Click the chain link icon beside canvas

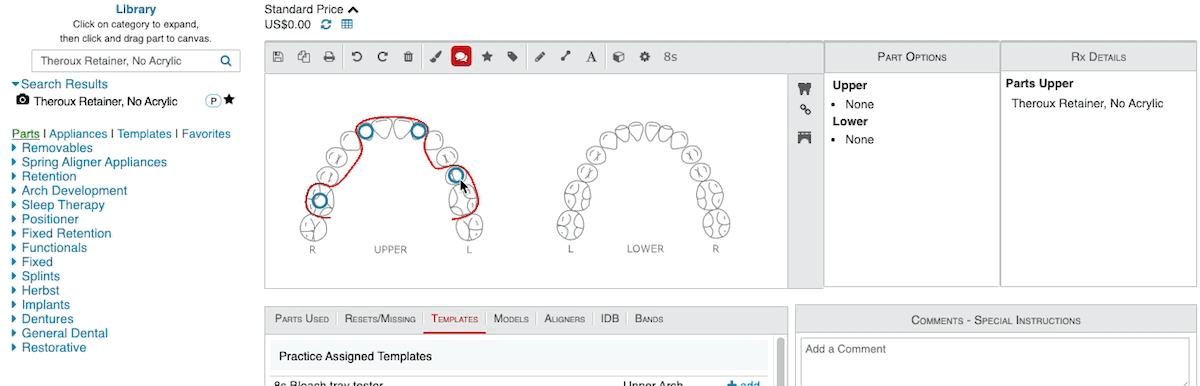click(x=804, y=110)
